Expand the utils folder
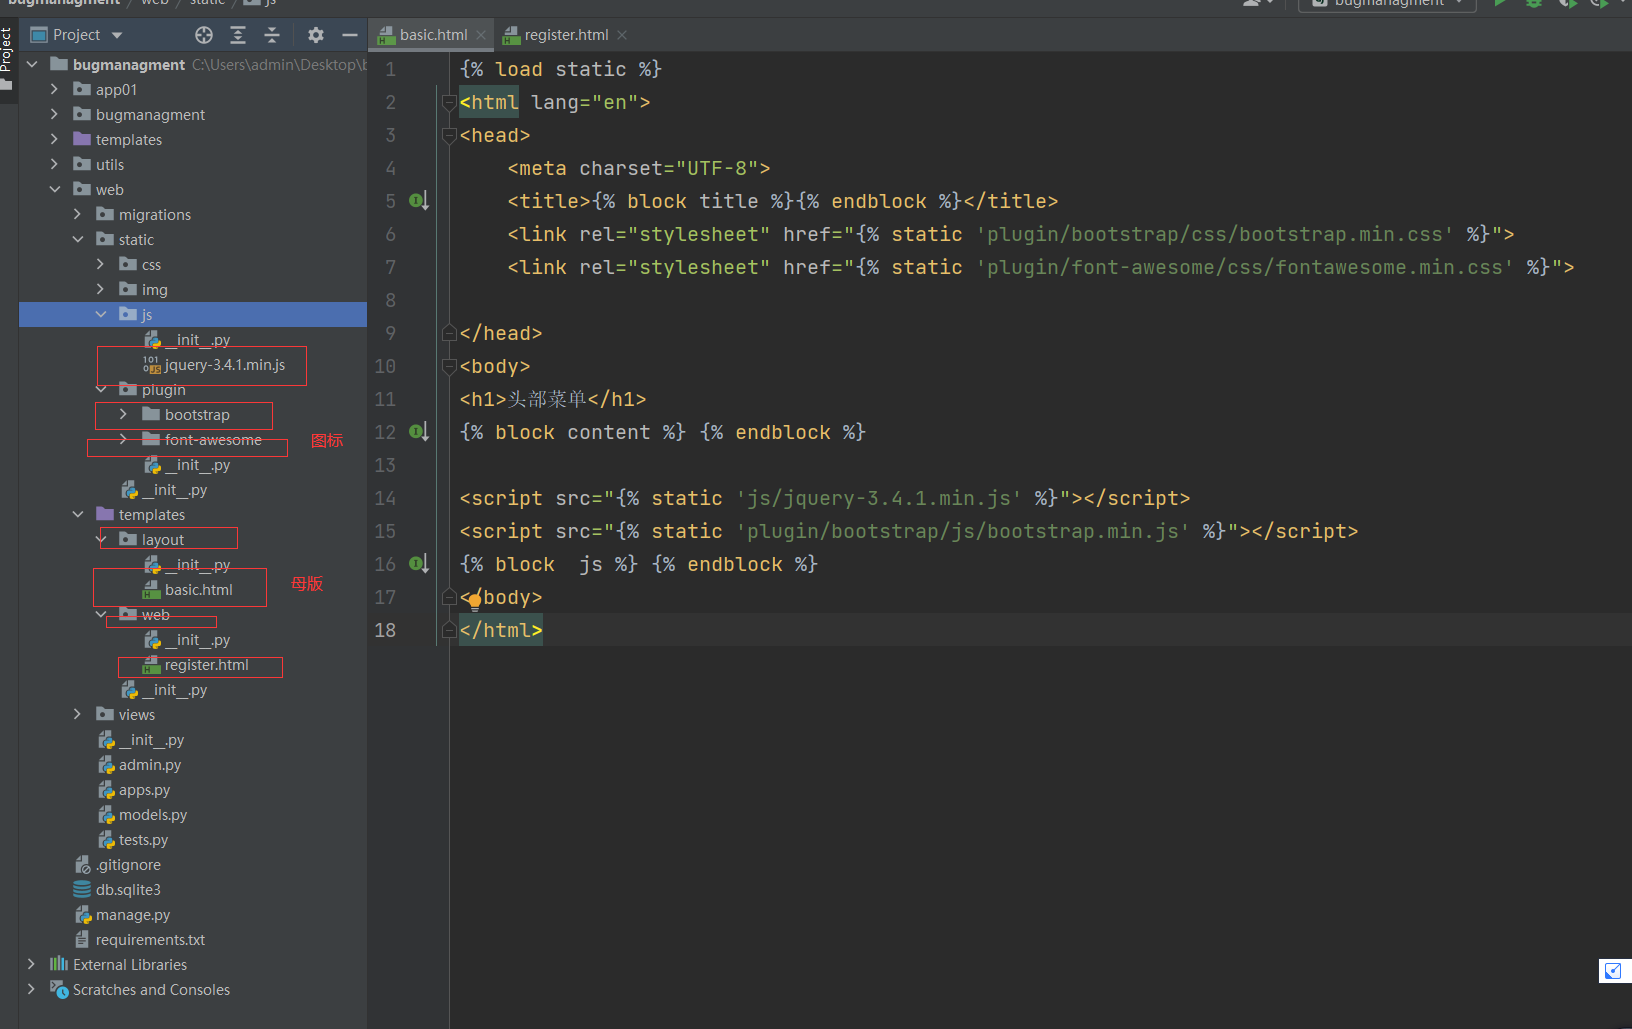The width and height of the screenshot is (1632, 1029). tap(55, 165)
